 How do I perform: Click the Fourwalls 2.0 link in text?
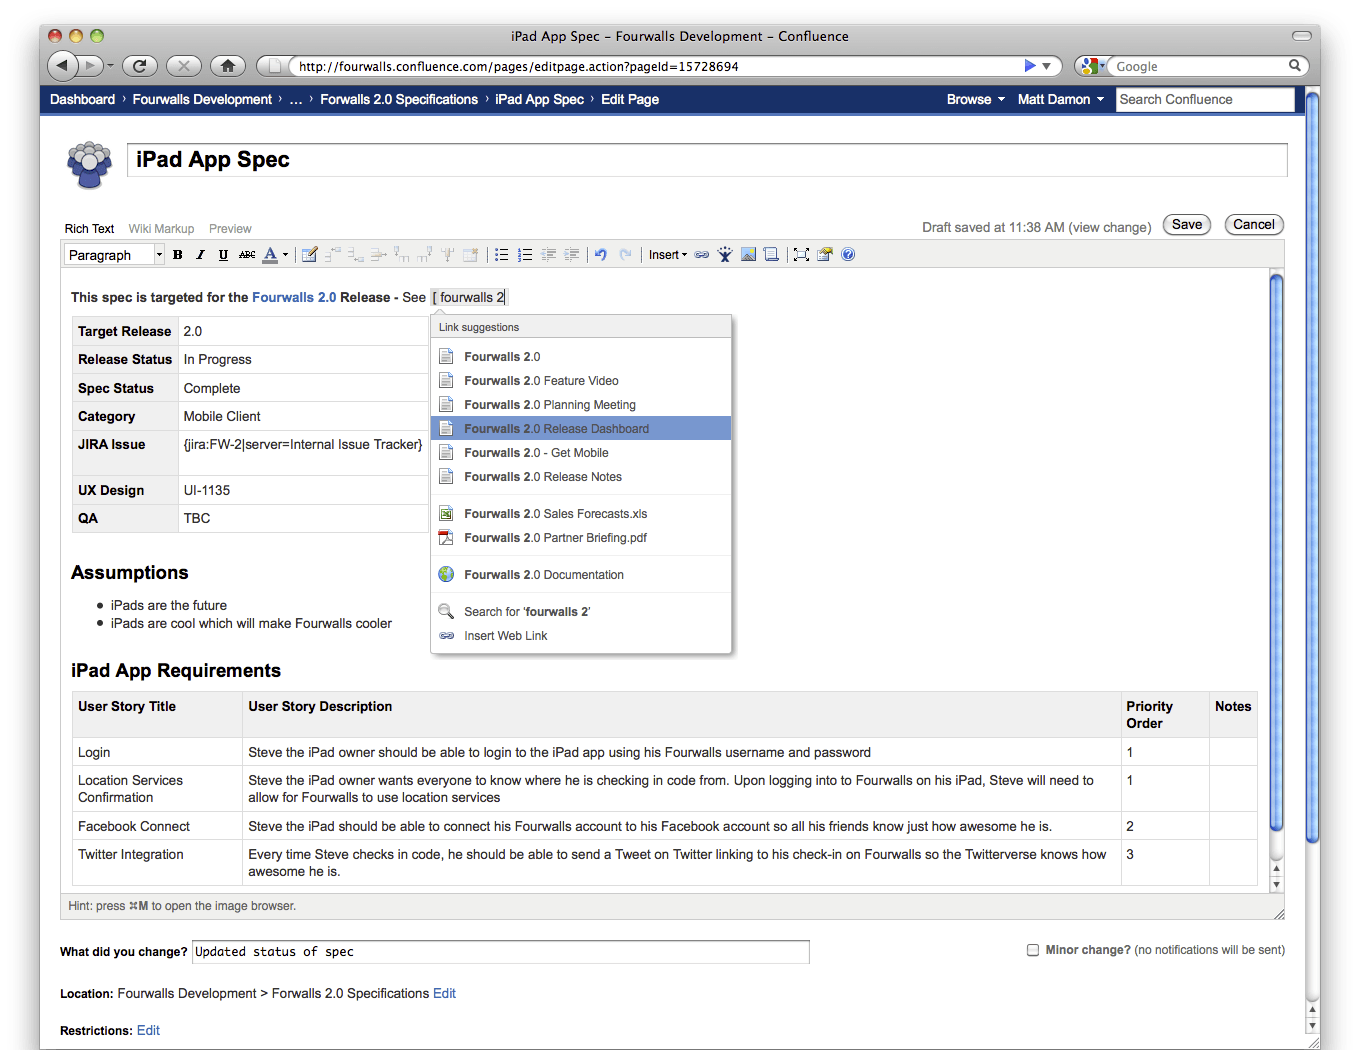(294, 297)
